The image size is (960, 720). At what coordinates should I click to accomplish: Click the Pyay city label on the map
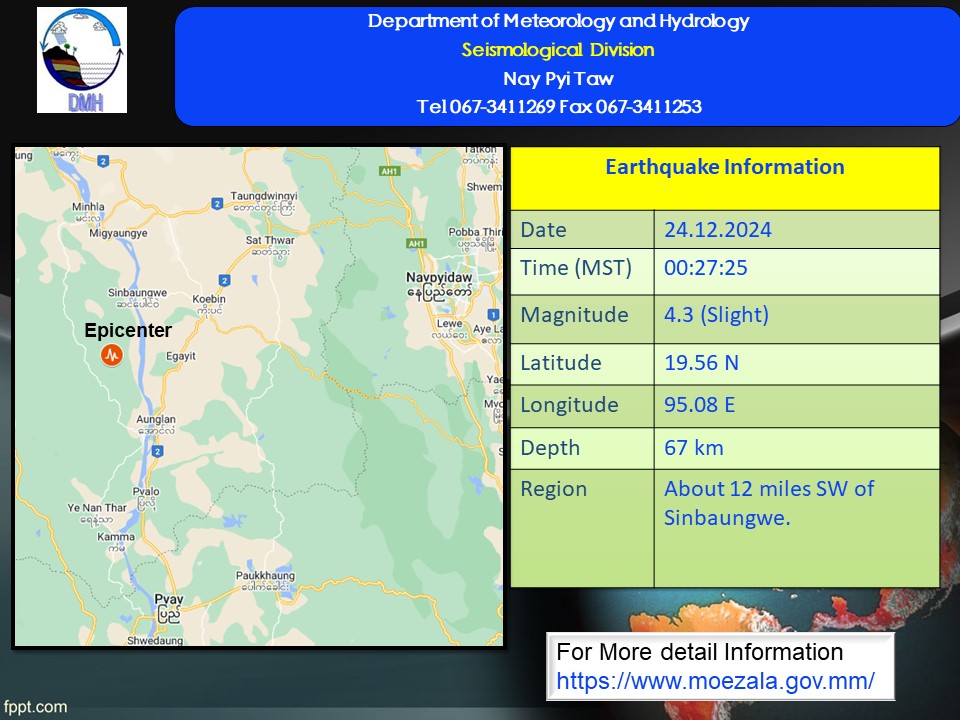coord(168,602)
